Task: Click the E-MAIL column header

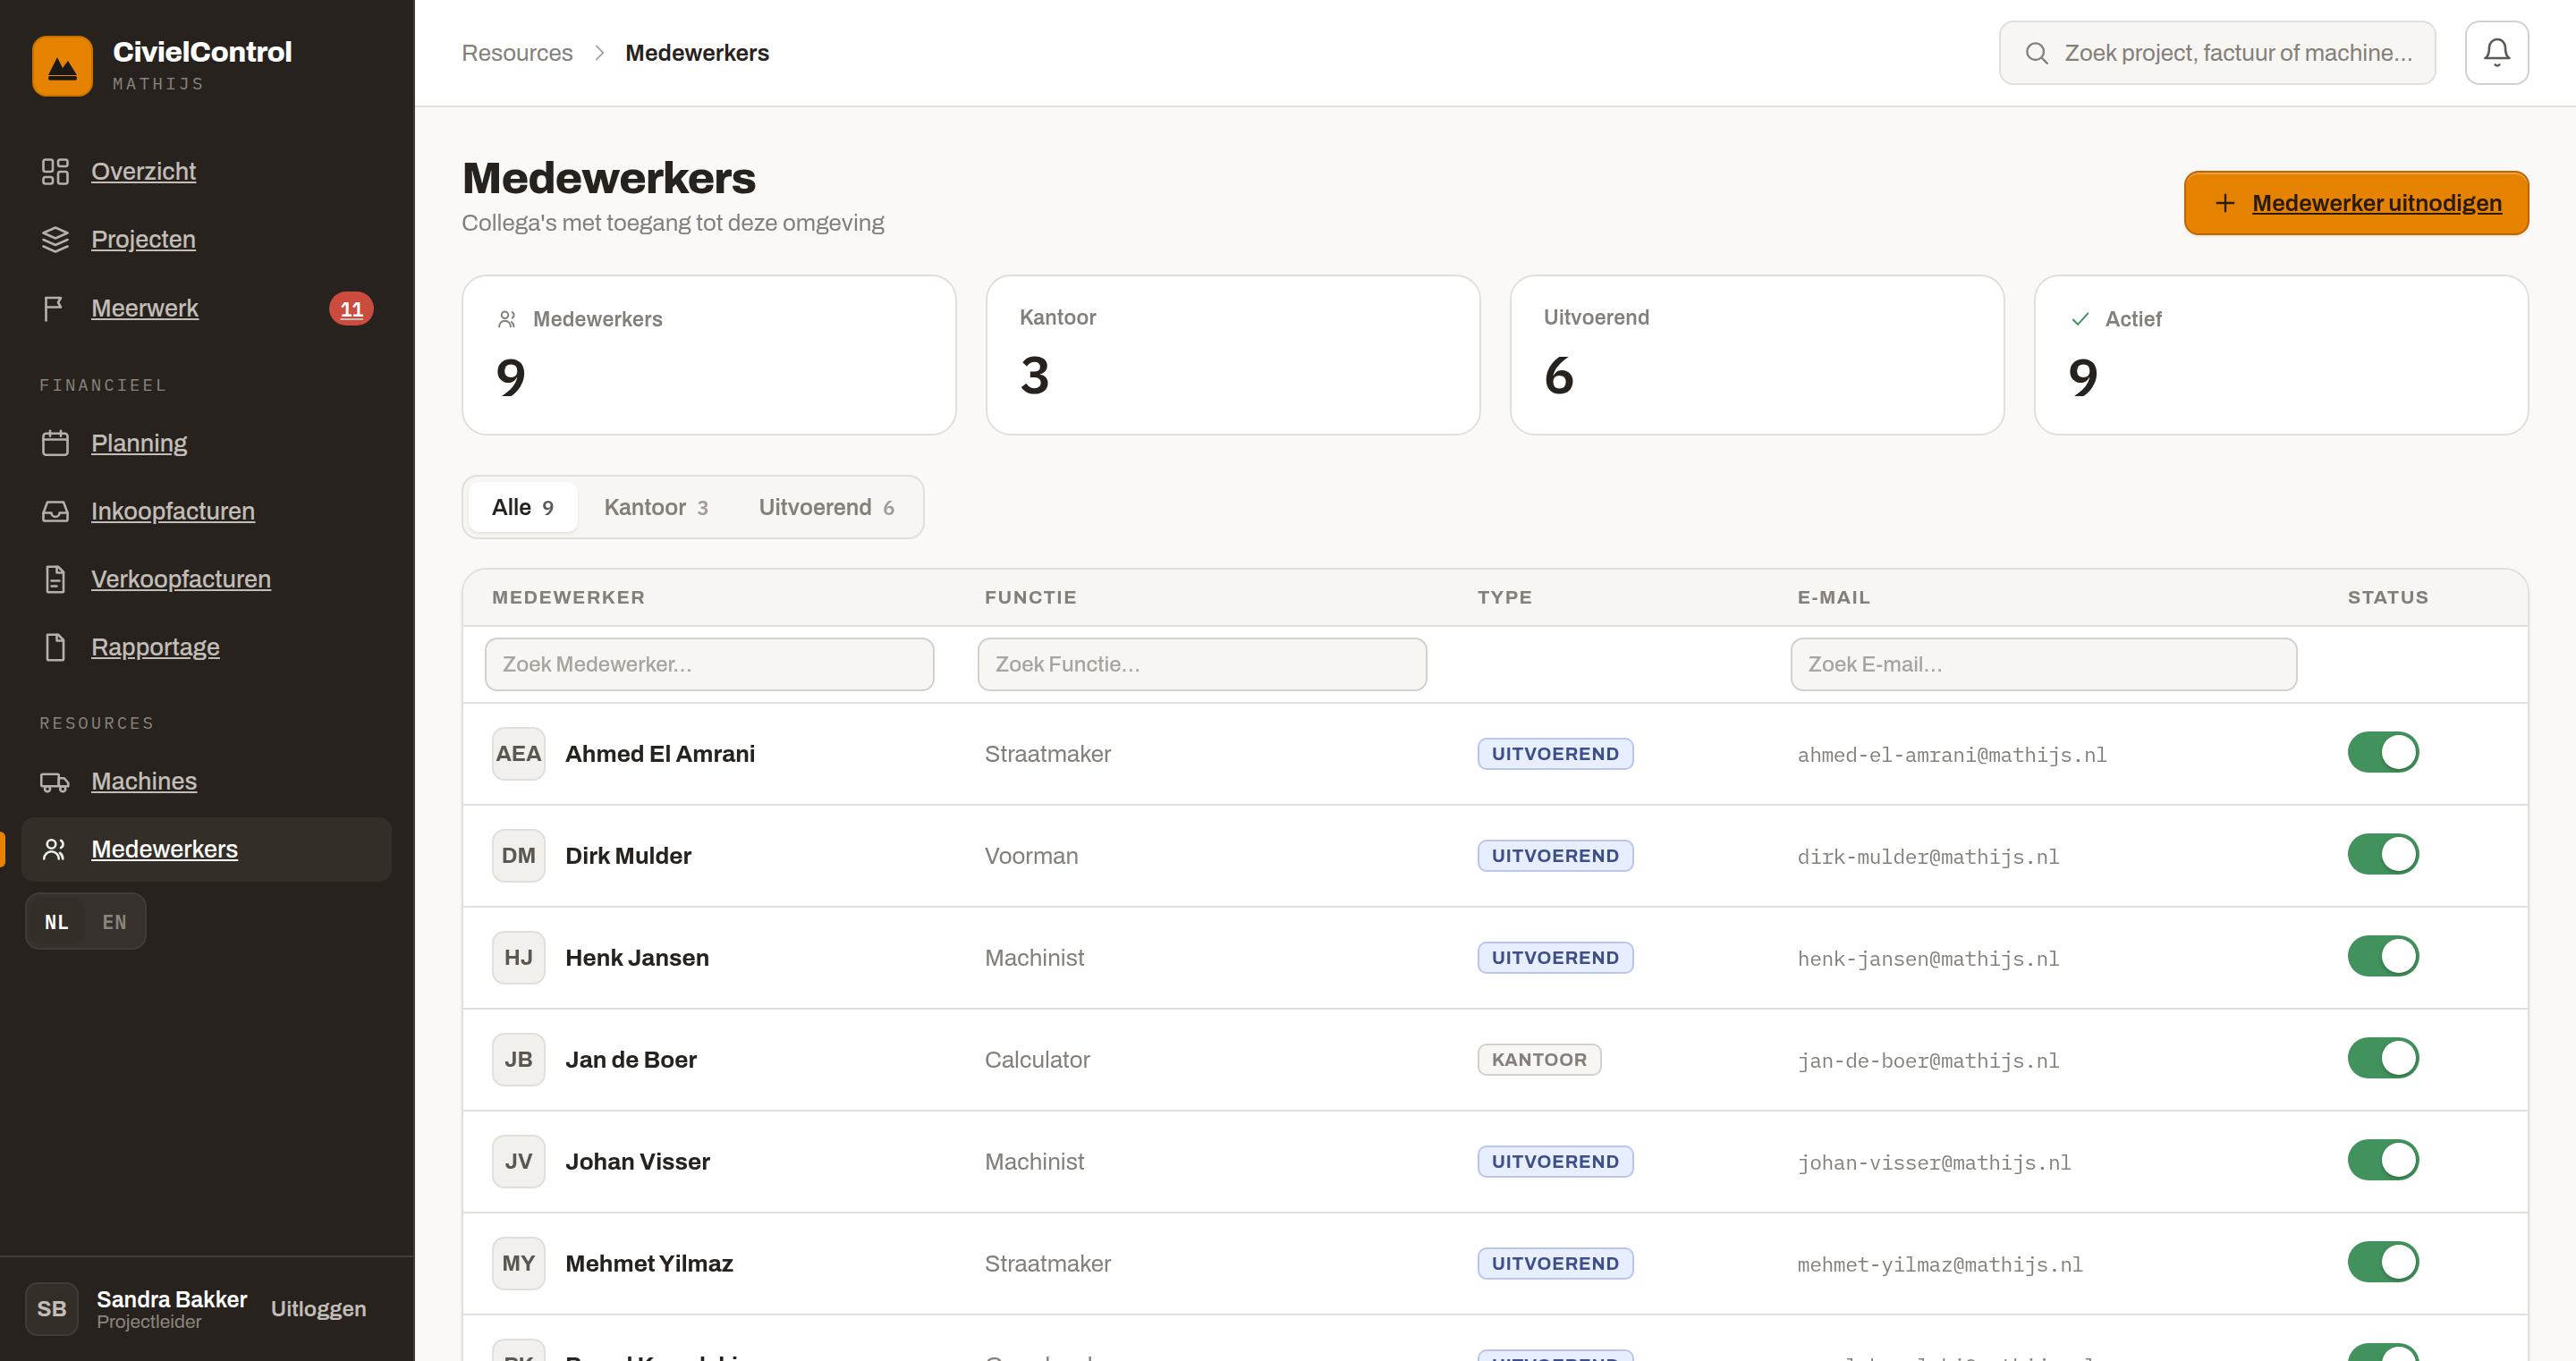Action: (x=1833, y=597)
